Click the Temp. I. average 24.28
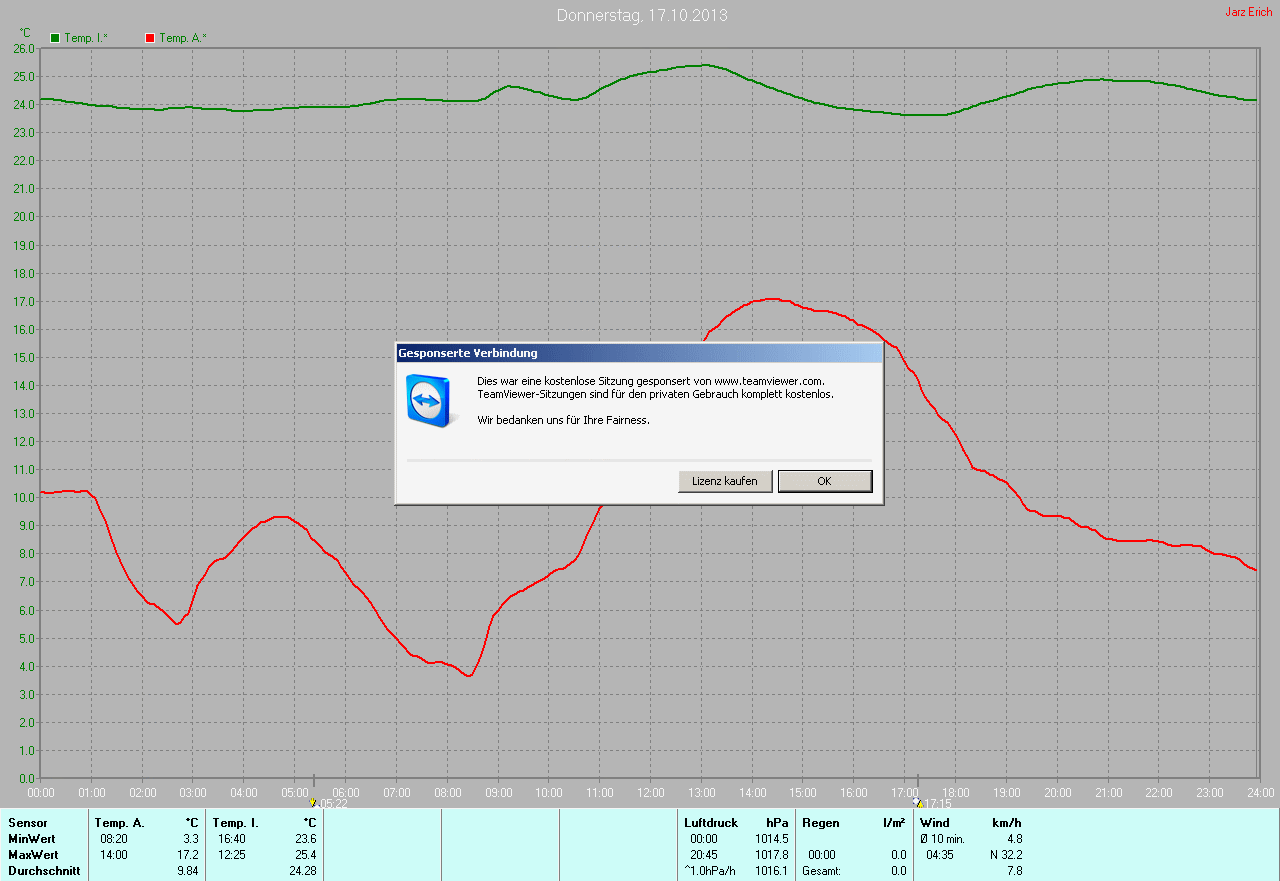 click(303, 871)
